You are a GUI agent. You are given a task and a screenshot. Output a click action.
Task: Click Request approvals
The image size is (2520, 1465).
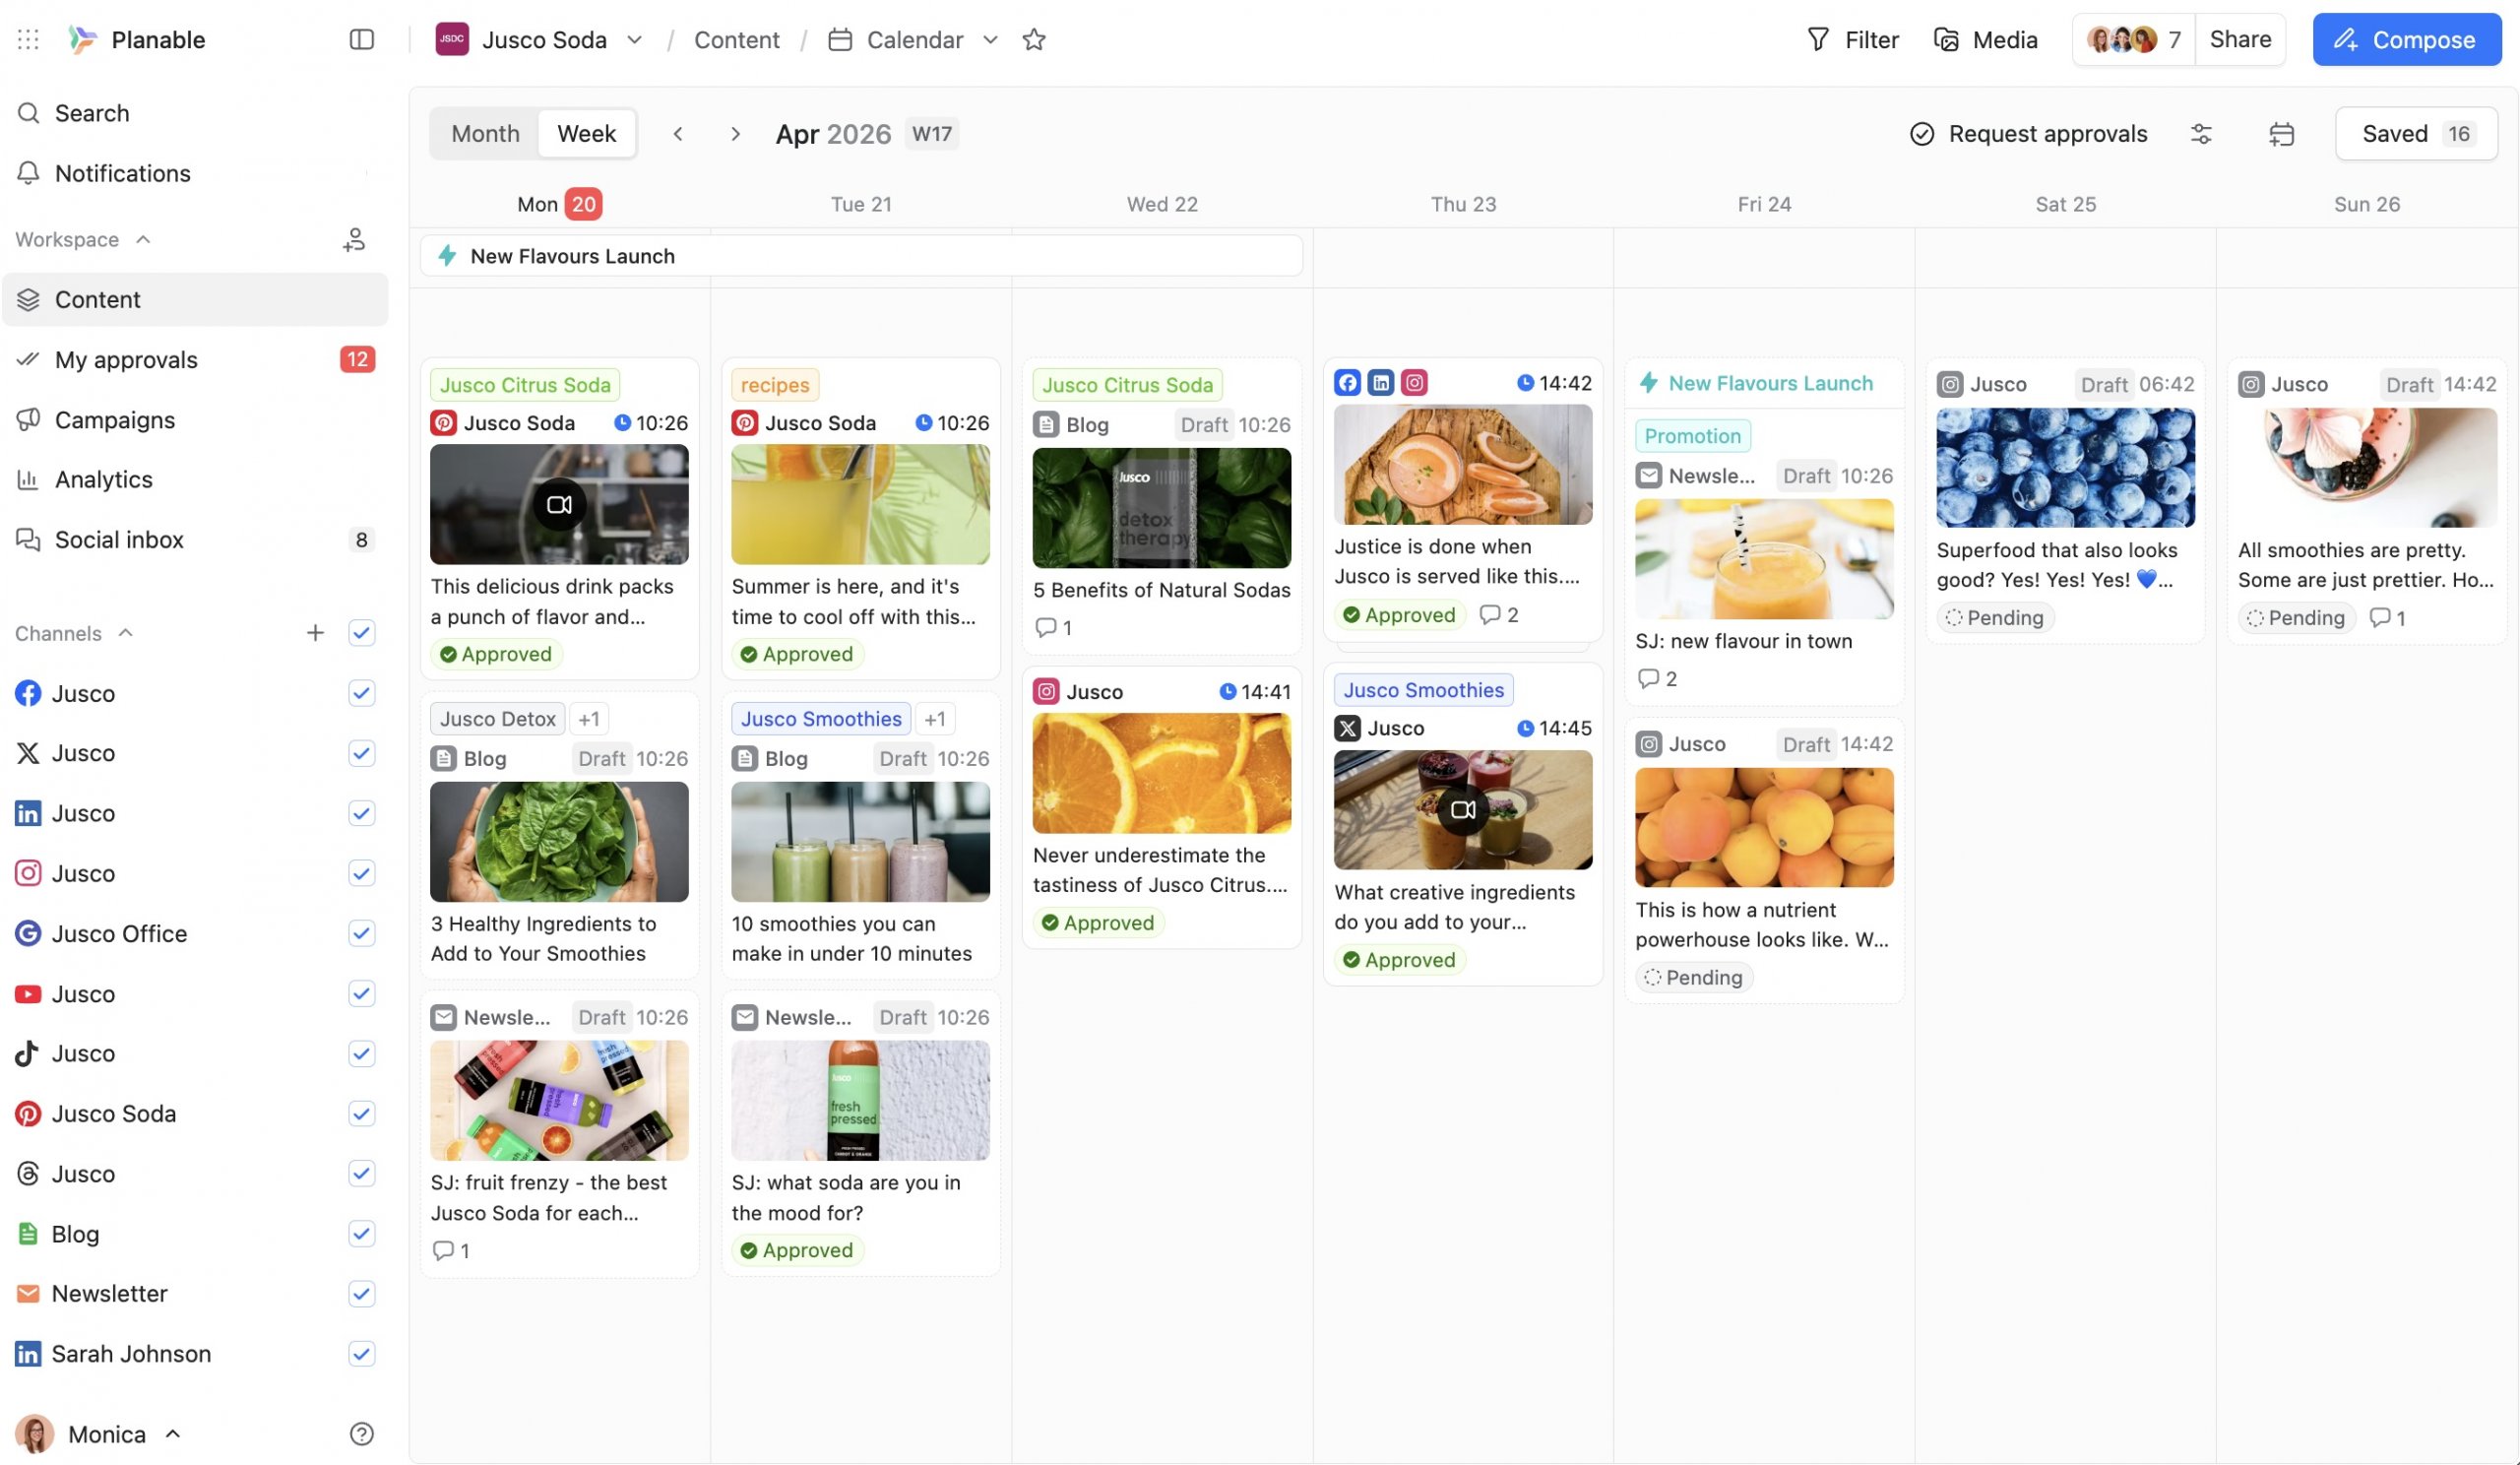2028,134
